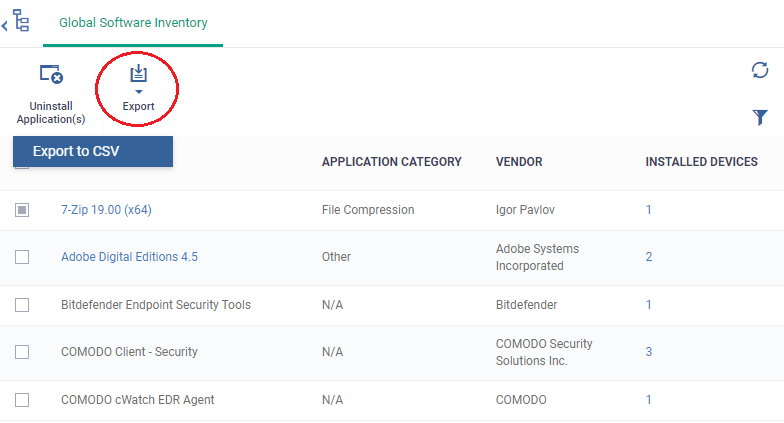Check the Bitdefender Endpoint Security Tools checkbox

point(22,305)
